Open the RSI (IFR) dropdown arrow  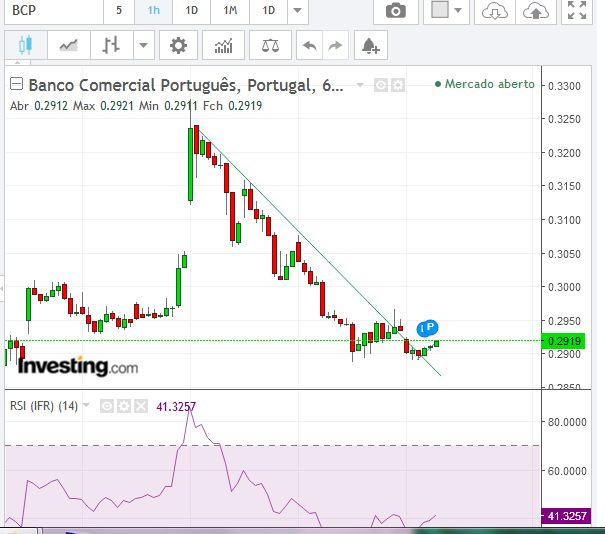(86, 405)
